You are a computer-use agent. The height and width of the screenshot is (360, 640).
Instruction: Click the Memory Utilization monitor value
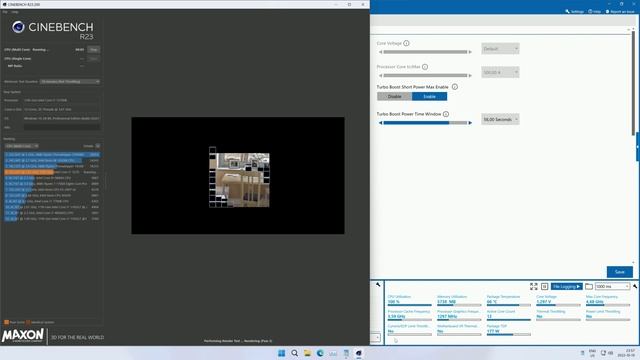click(x=446, y=302)
